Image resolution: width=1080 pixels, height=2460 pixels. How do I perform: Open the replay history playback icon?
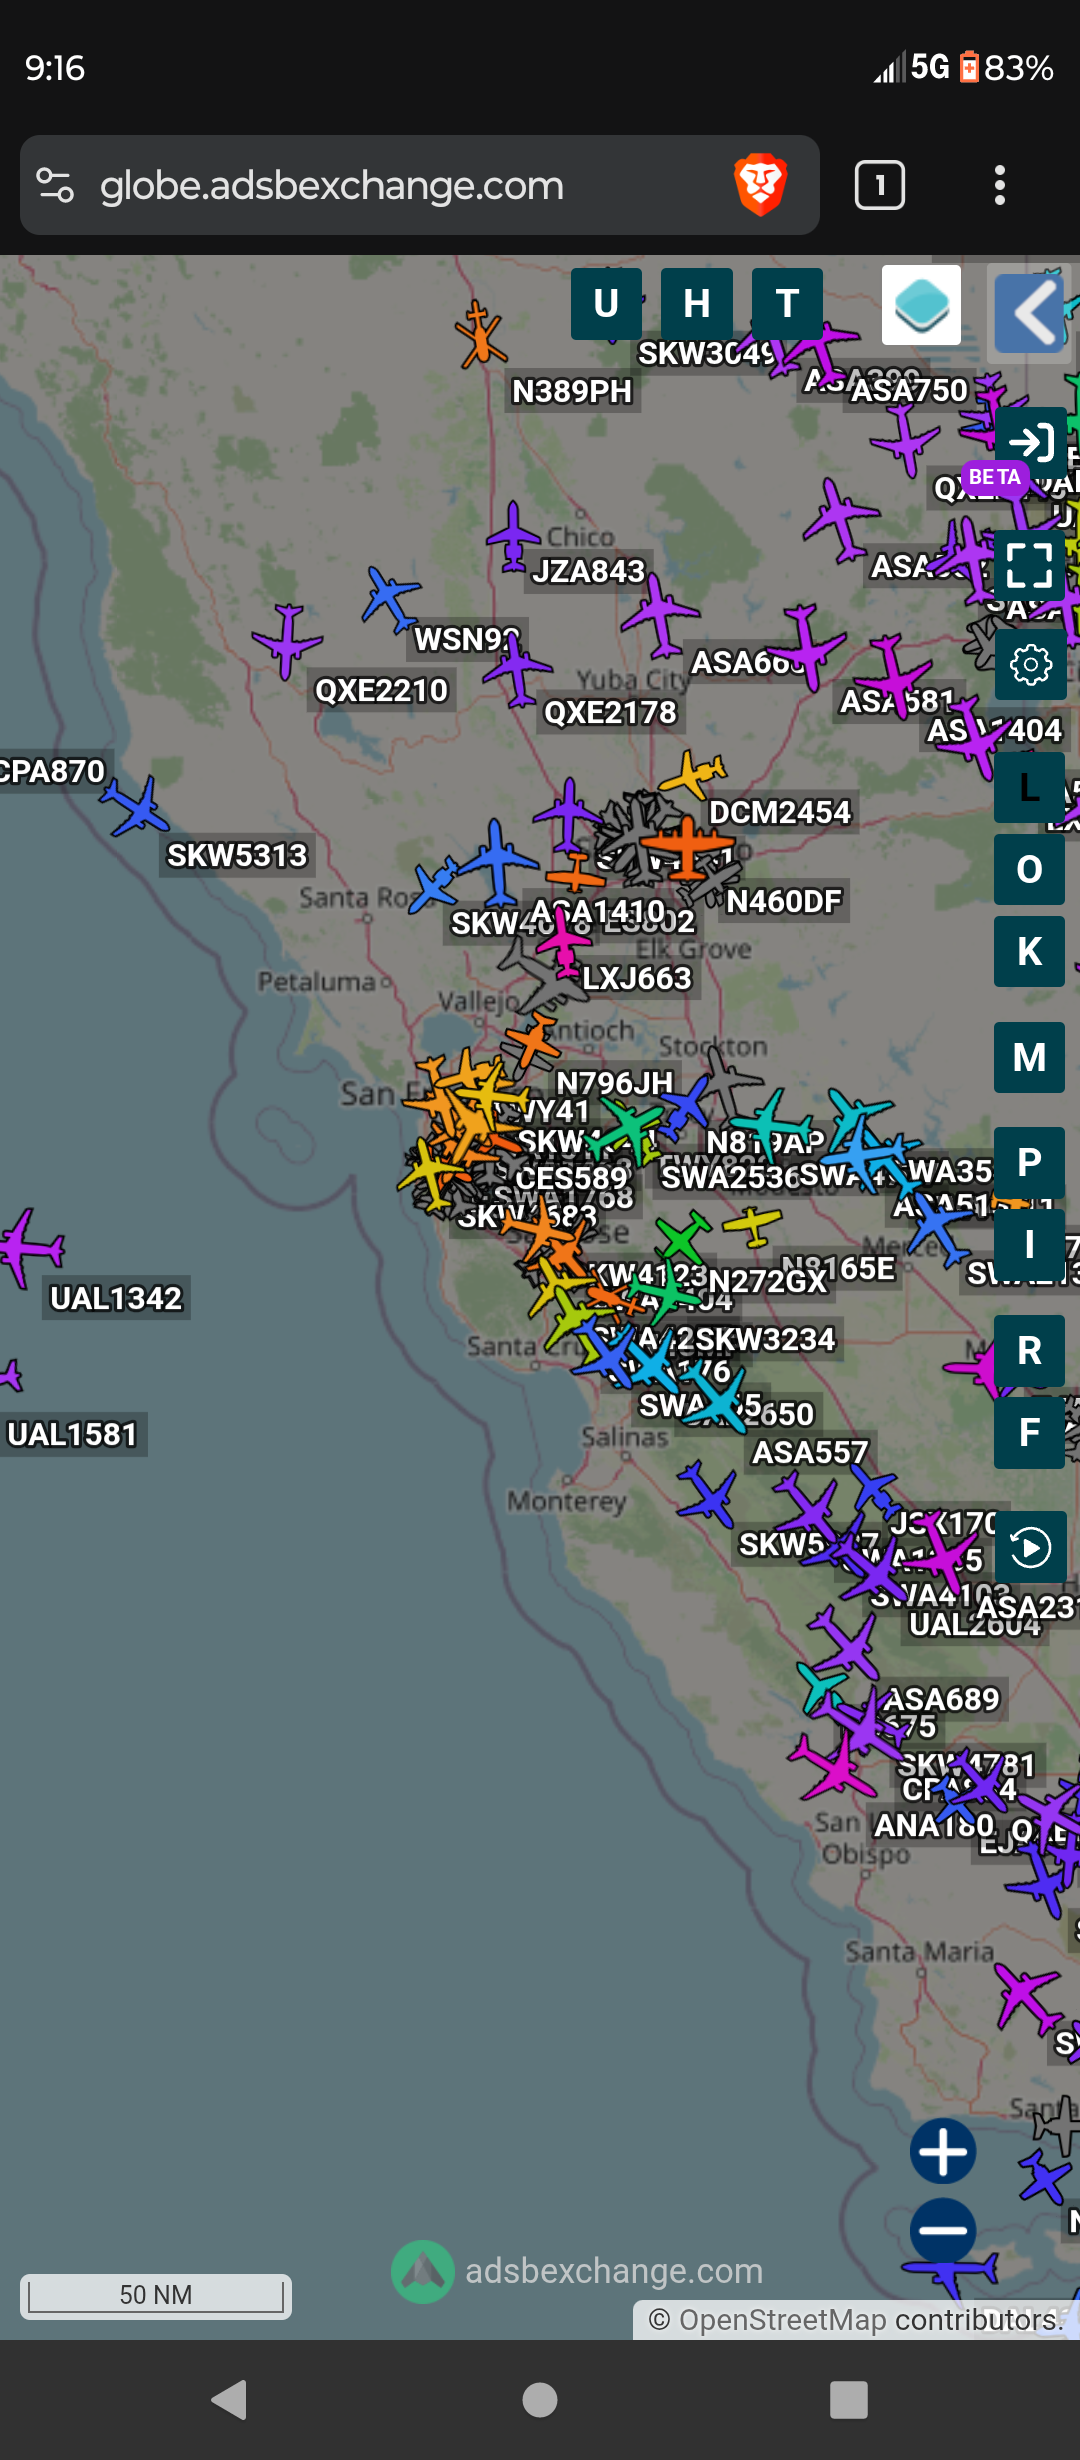[1030, 1547]
